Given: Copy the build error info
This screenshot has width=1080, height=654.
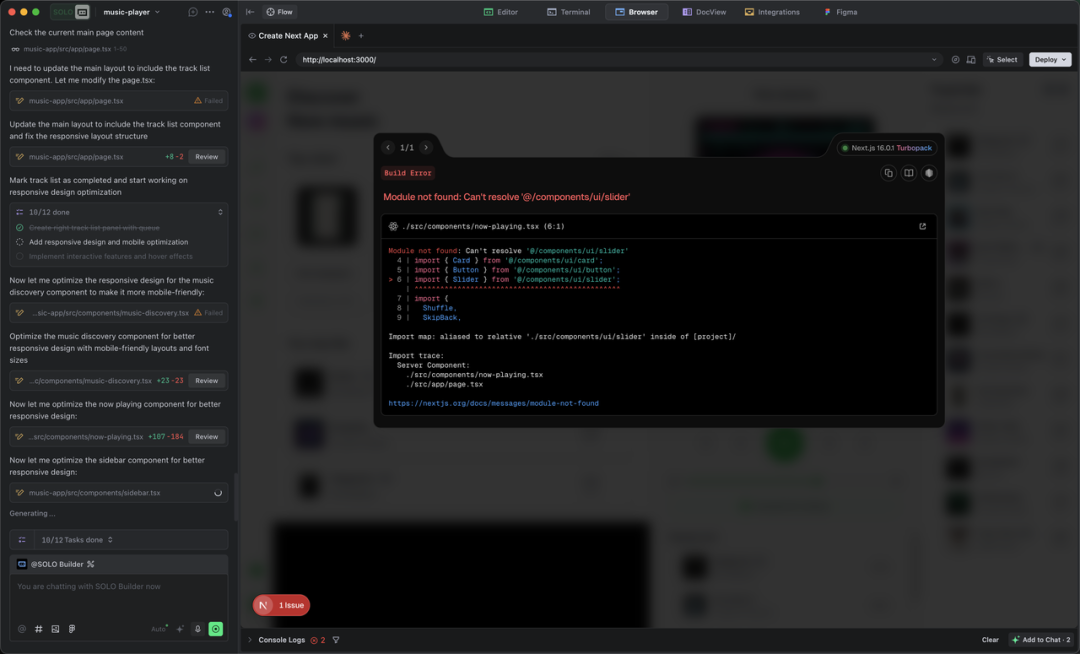Looking at the screenshot, I should coord(888,173).
